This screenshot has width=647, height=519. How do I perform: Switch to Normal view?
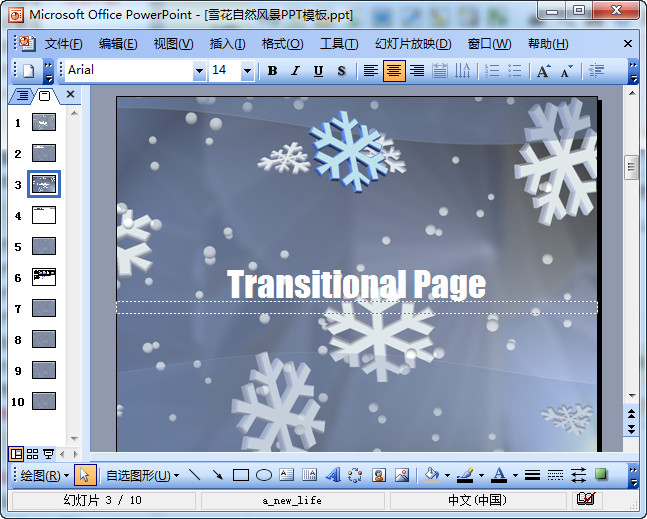pyautogui.click(x=16, y=454)
